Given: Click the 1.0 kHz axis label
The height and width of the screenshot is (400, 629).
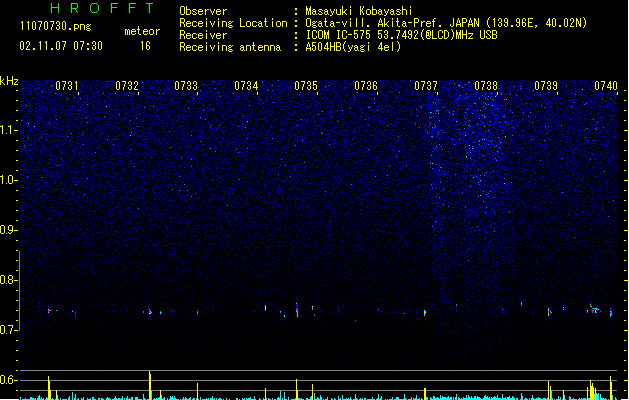Looking at the screenshot, I should [9, 180].
